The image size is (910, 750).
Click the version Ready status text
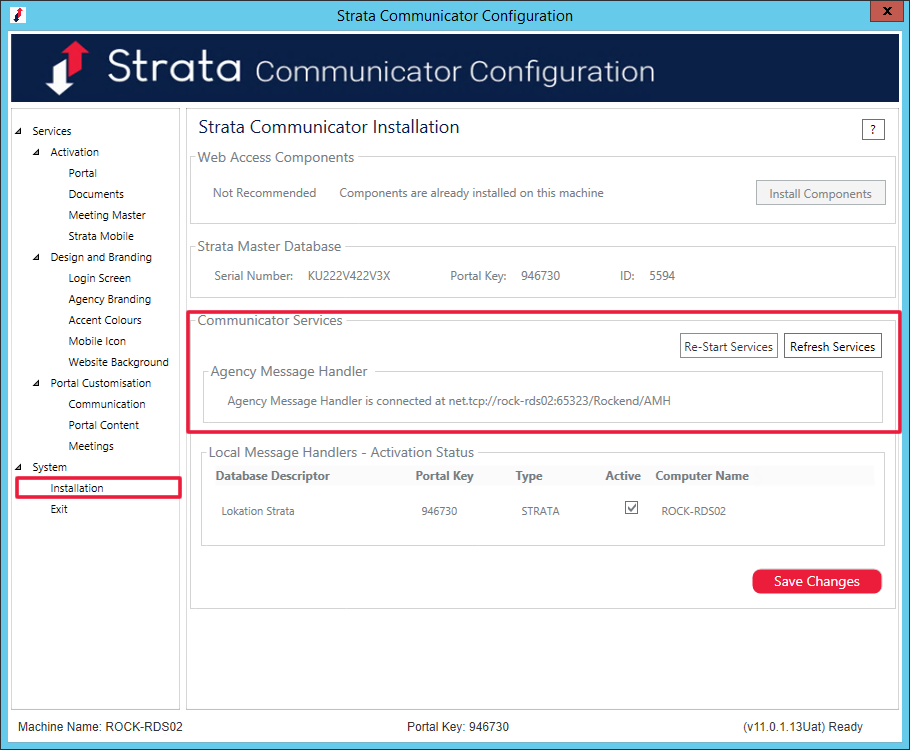pyautogui.click(x=803, y=727)
